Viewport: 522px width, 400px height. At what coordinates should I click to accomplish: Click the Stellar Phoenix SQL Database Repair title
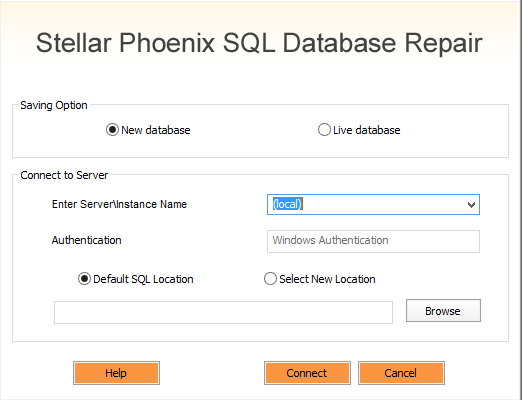coord(259,43)
